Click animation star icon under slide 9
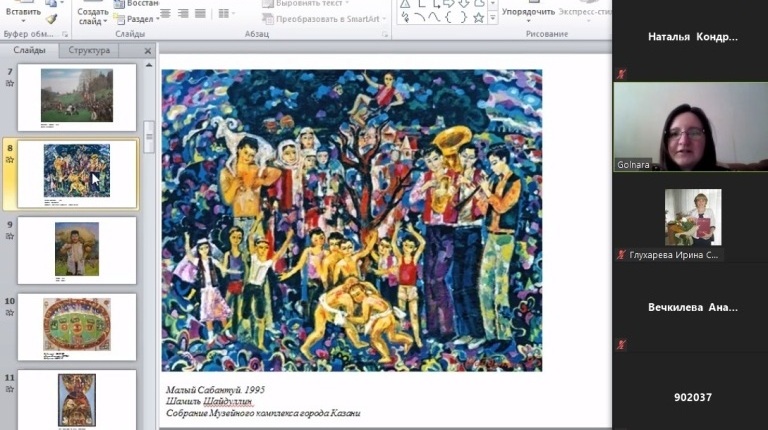 click(10, 237)
